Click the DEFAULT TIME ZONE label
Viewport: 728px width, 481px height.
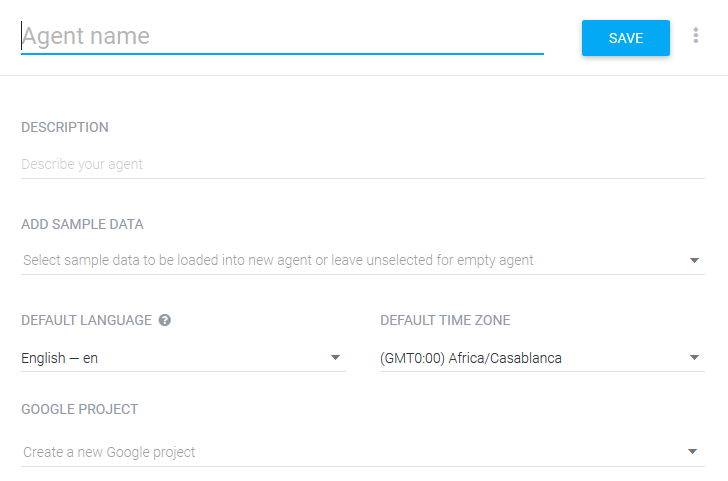tap(445, 320)
